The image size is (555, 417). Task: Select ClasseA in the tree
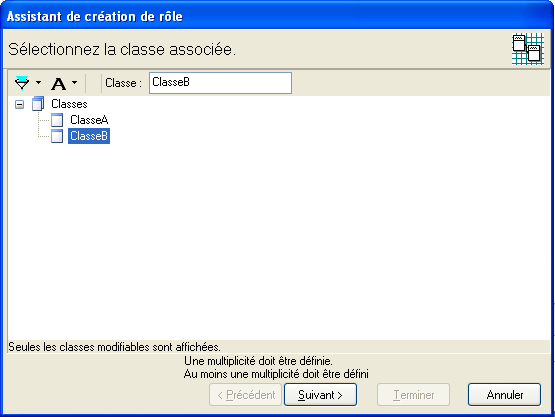[x=89, y=120]
